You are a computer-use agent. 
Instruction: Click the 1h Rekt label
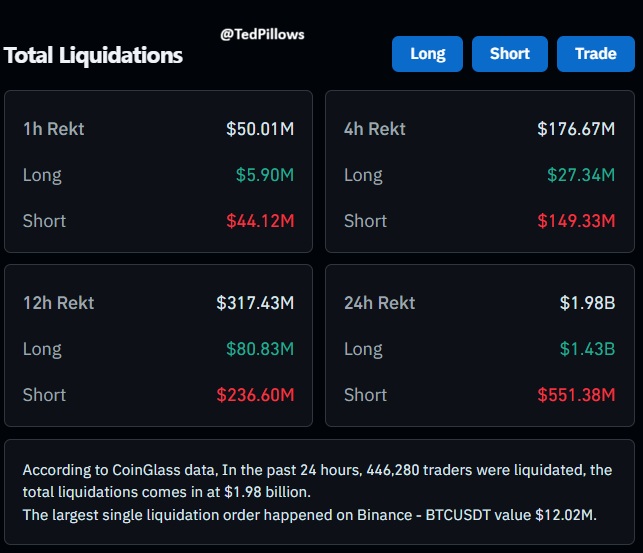pyautogui.click(x=54, y=129)
